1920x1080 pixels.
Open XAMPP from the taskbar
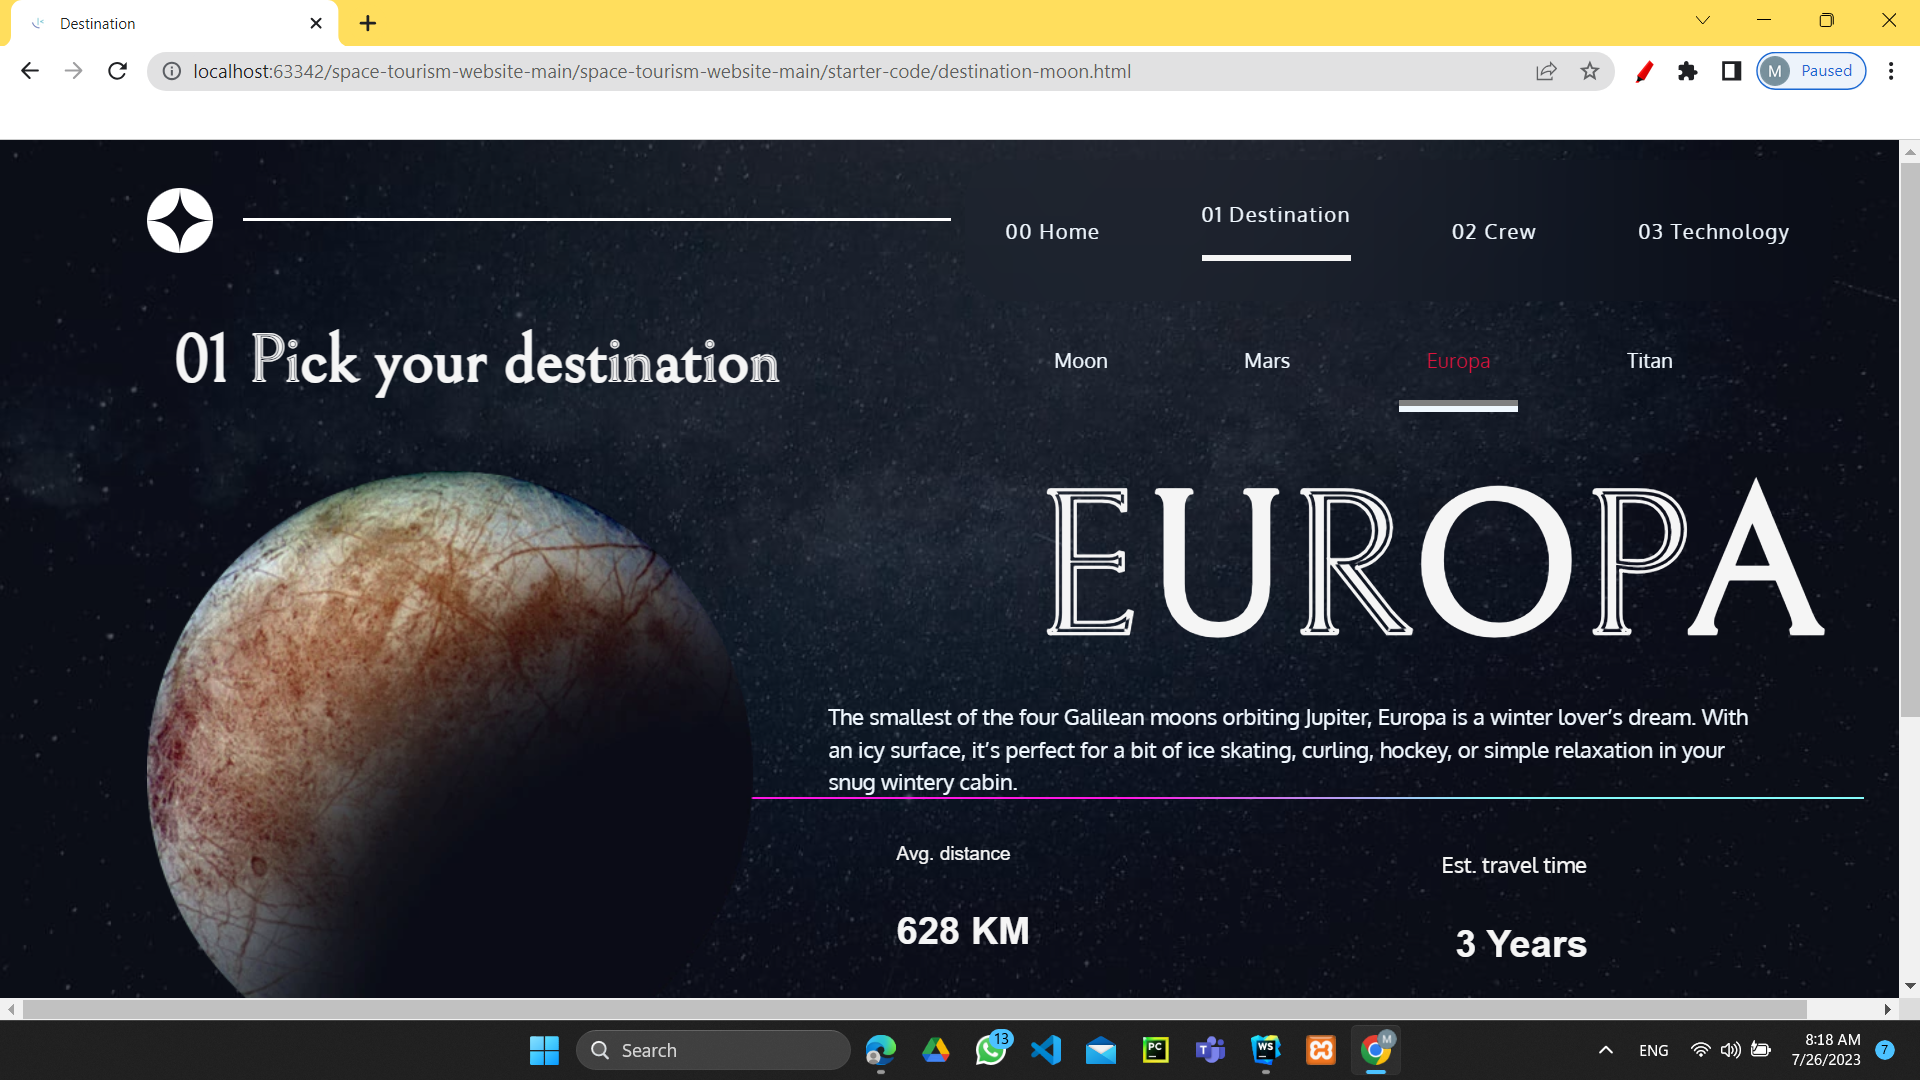click(x=1321, y=1050)
